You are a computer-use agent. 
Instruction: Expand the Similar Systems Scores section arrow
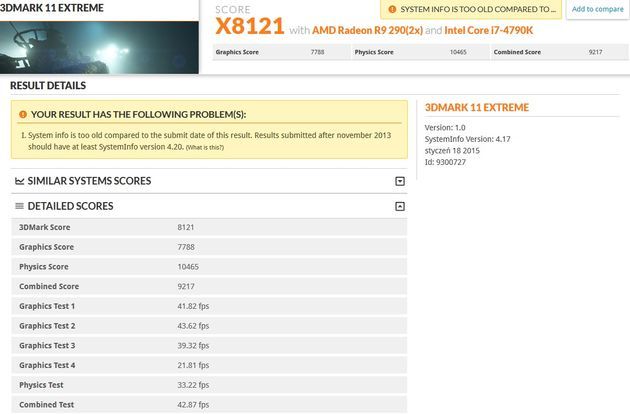coord(400,181)
